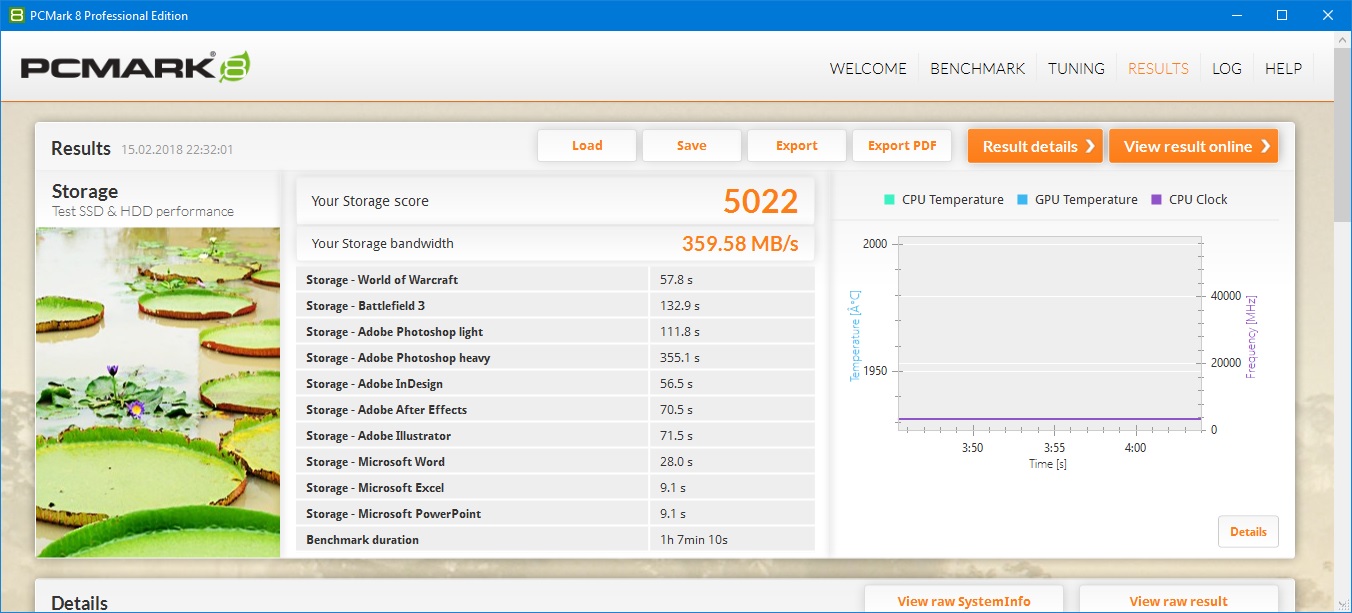Open the TUNING tab
The height and width of the screenshot is (613, 1352).
point(1076,69)
